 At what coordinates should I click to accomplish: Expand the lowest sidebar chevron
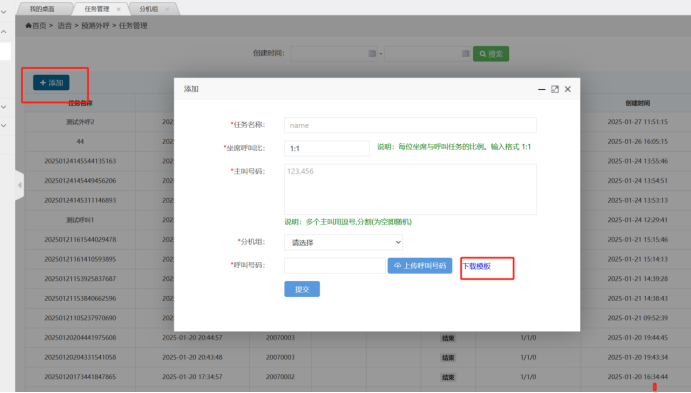click(4, 126)
